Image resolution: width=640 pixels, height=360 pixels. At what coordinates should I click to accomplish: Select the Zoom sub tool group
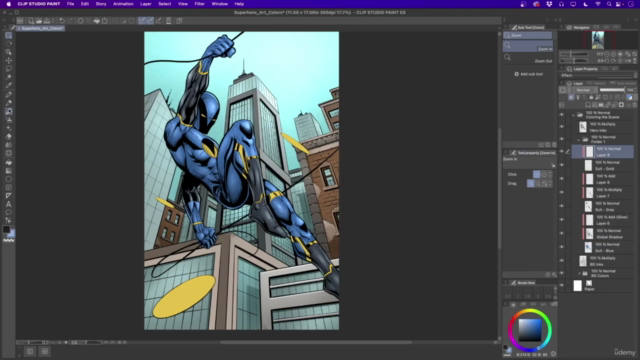[x=528, y=36]
